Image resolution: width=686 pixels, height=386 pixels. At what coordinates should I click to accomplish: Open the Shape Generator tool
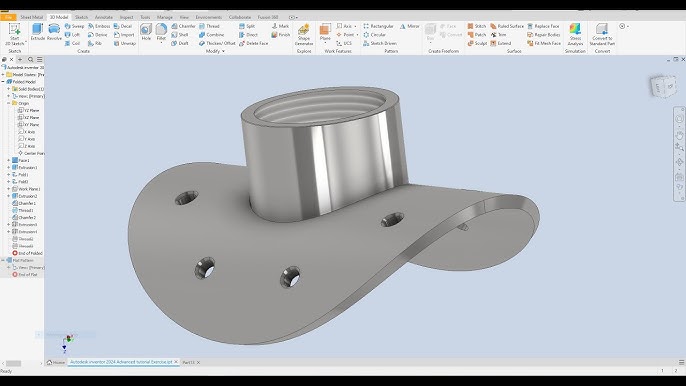coord(304,35)
